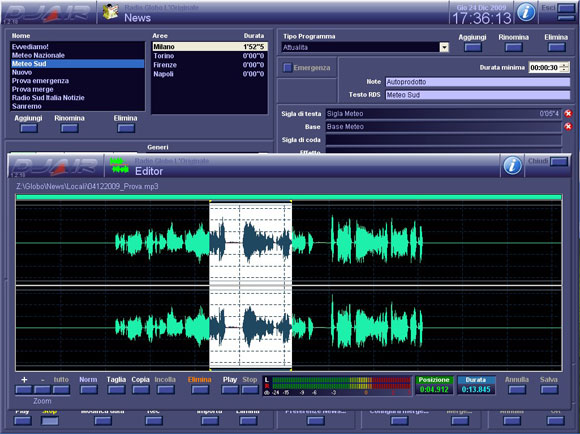580x434 pixels.
Task: Select Napoli in the Aree list
Action: tap(209, 74)
